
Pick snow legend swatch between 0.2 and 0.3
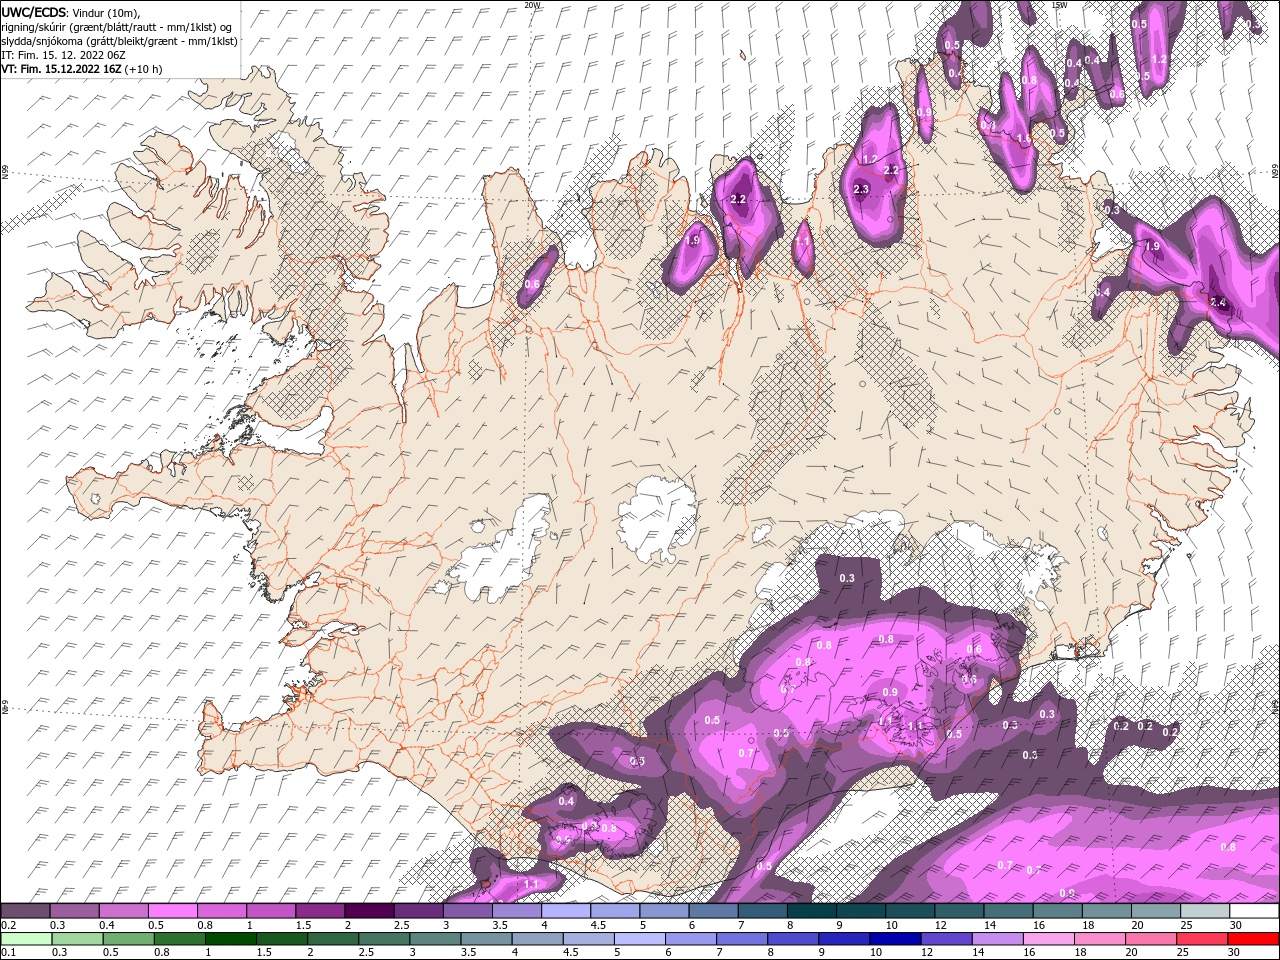[25, 911]
